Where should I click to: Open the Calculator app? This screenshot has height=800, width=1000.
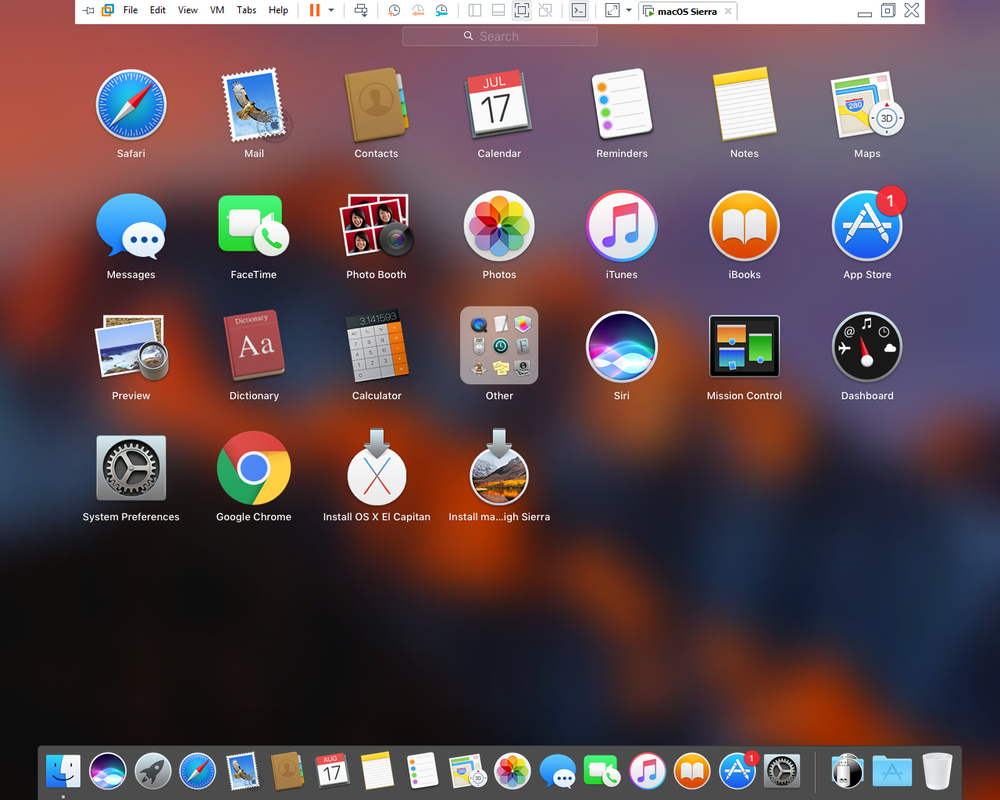coord(376,347)
